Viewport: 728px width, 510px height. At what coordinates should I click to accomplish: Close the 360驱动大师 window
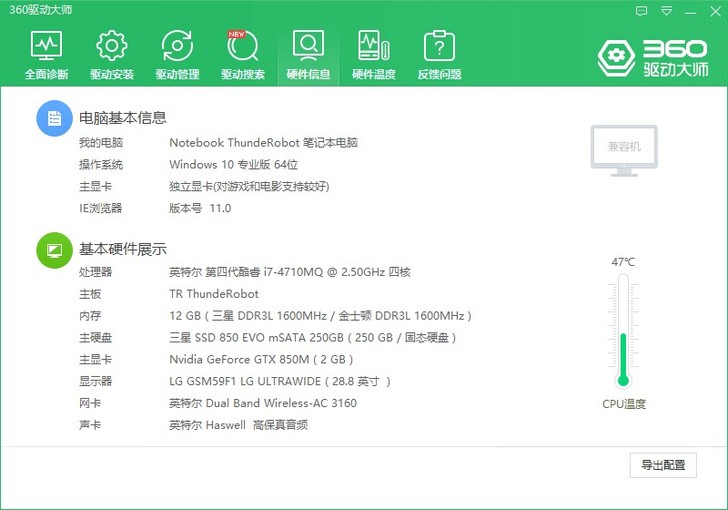[x=715, y=11]
